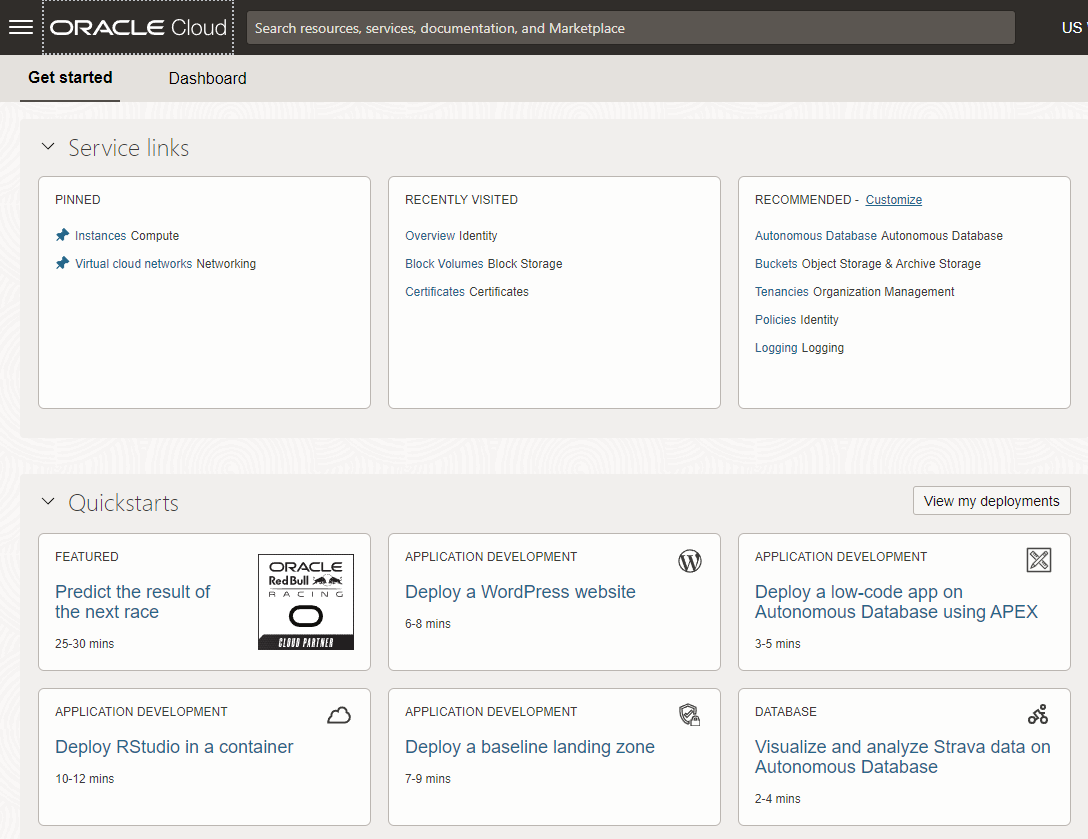Open the US region selector
The width and height of the screenshot is (1088, 839).
coord(1073,28)
